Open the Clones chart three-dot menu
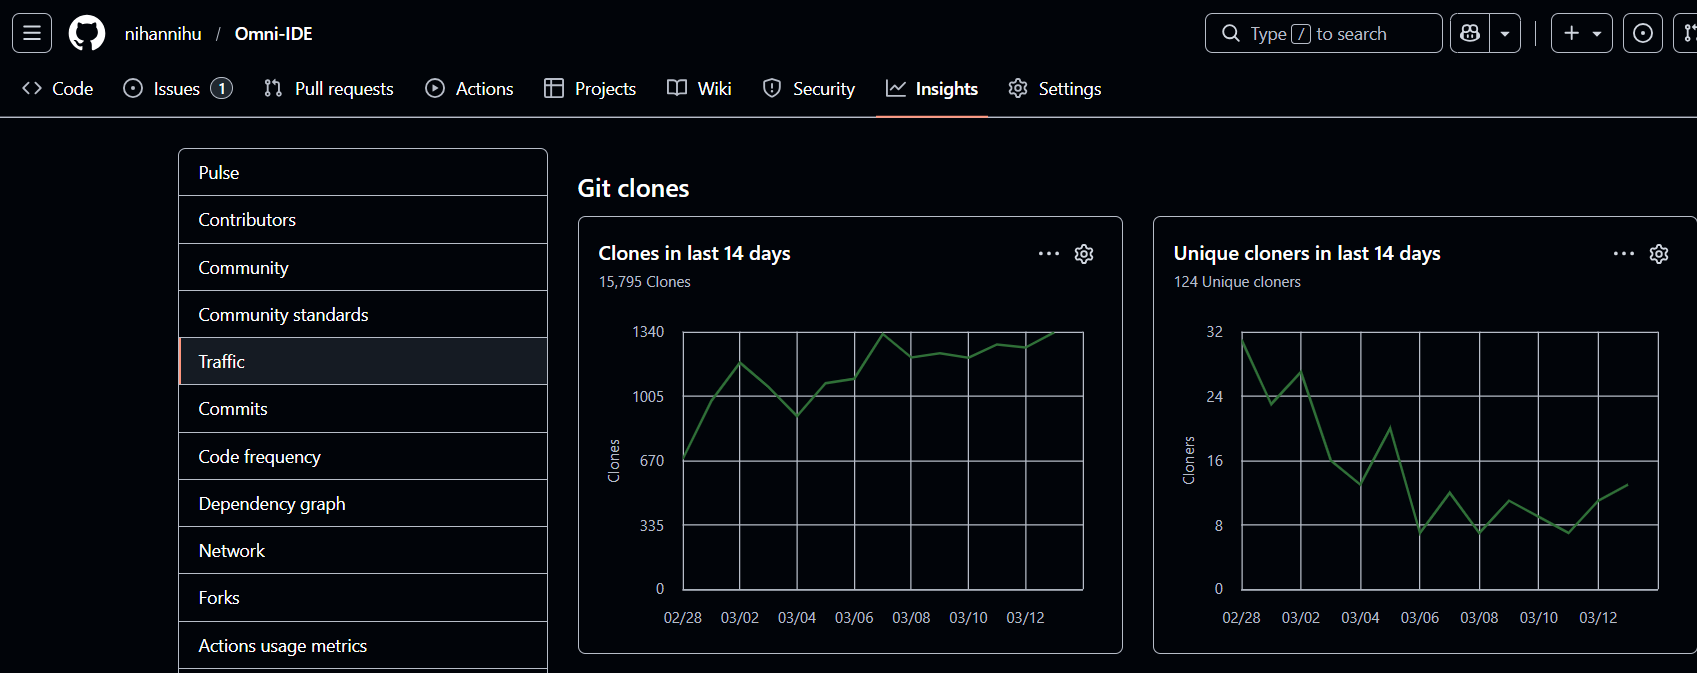The image size is (1697, 673). click(1049, 254)
